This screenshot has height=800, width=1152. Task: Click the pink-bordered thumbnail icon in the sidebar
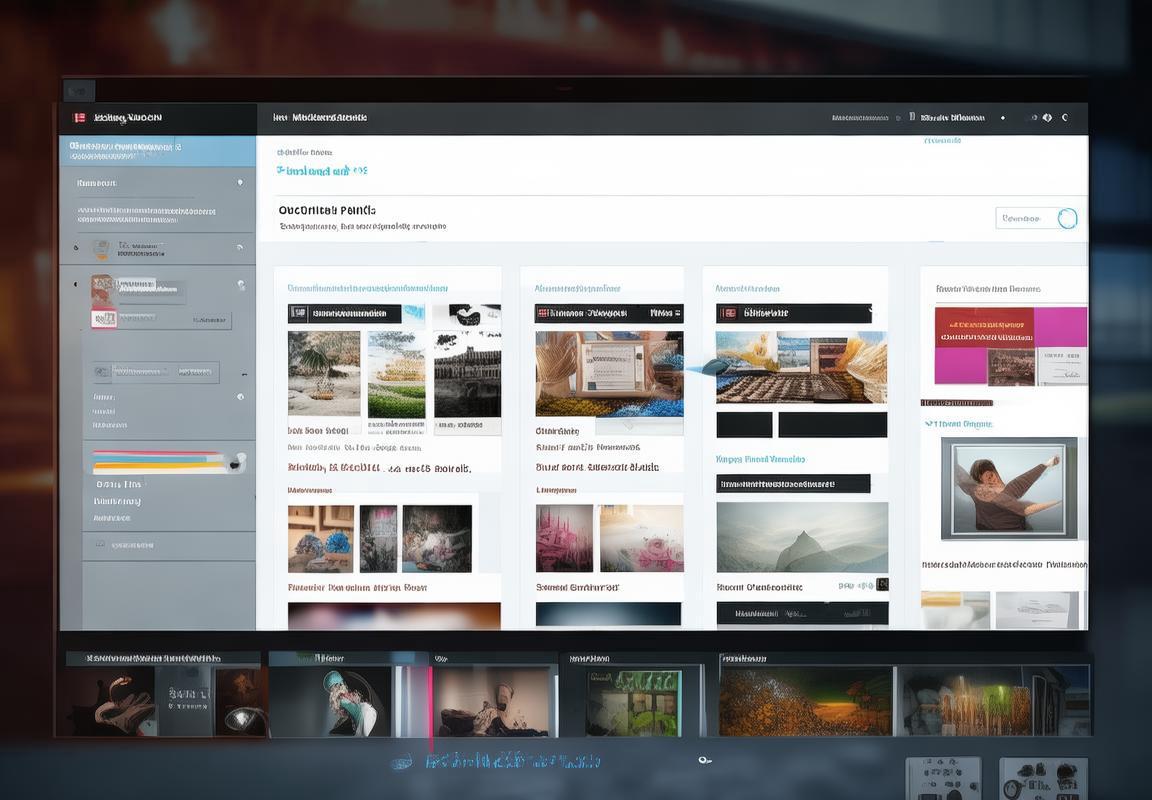(x=104, y=319)
